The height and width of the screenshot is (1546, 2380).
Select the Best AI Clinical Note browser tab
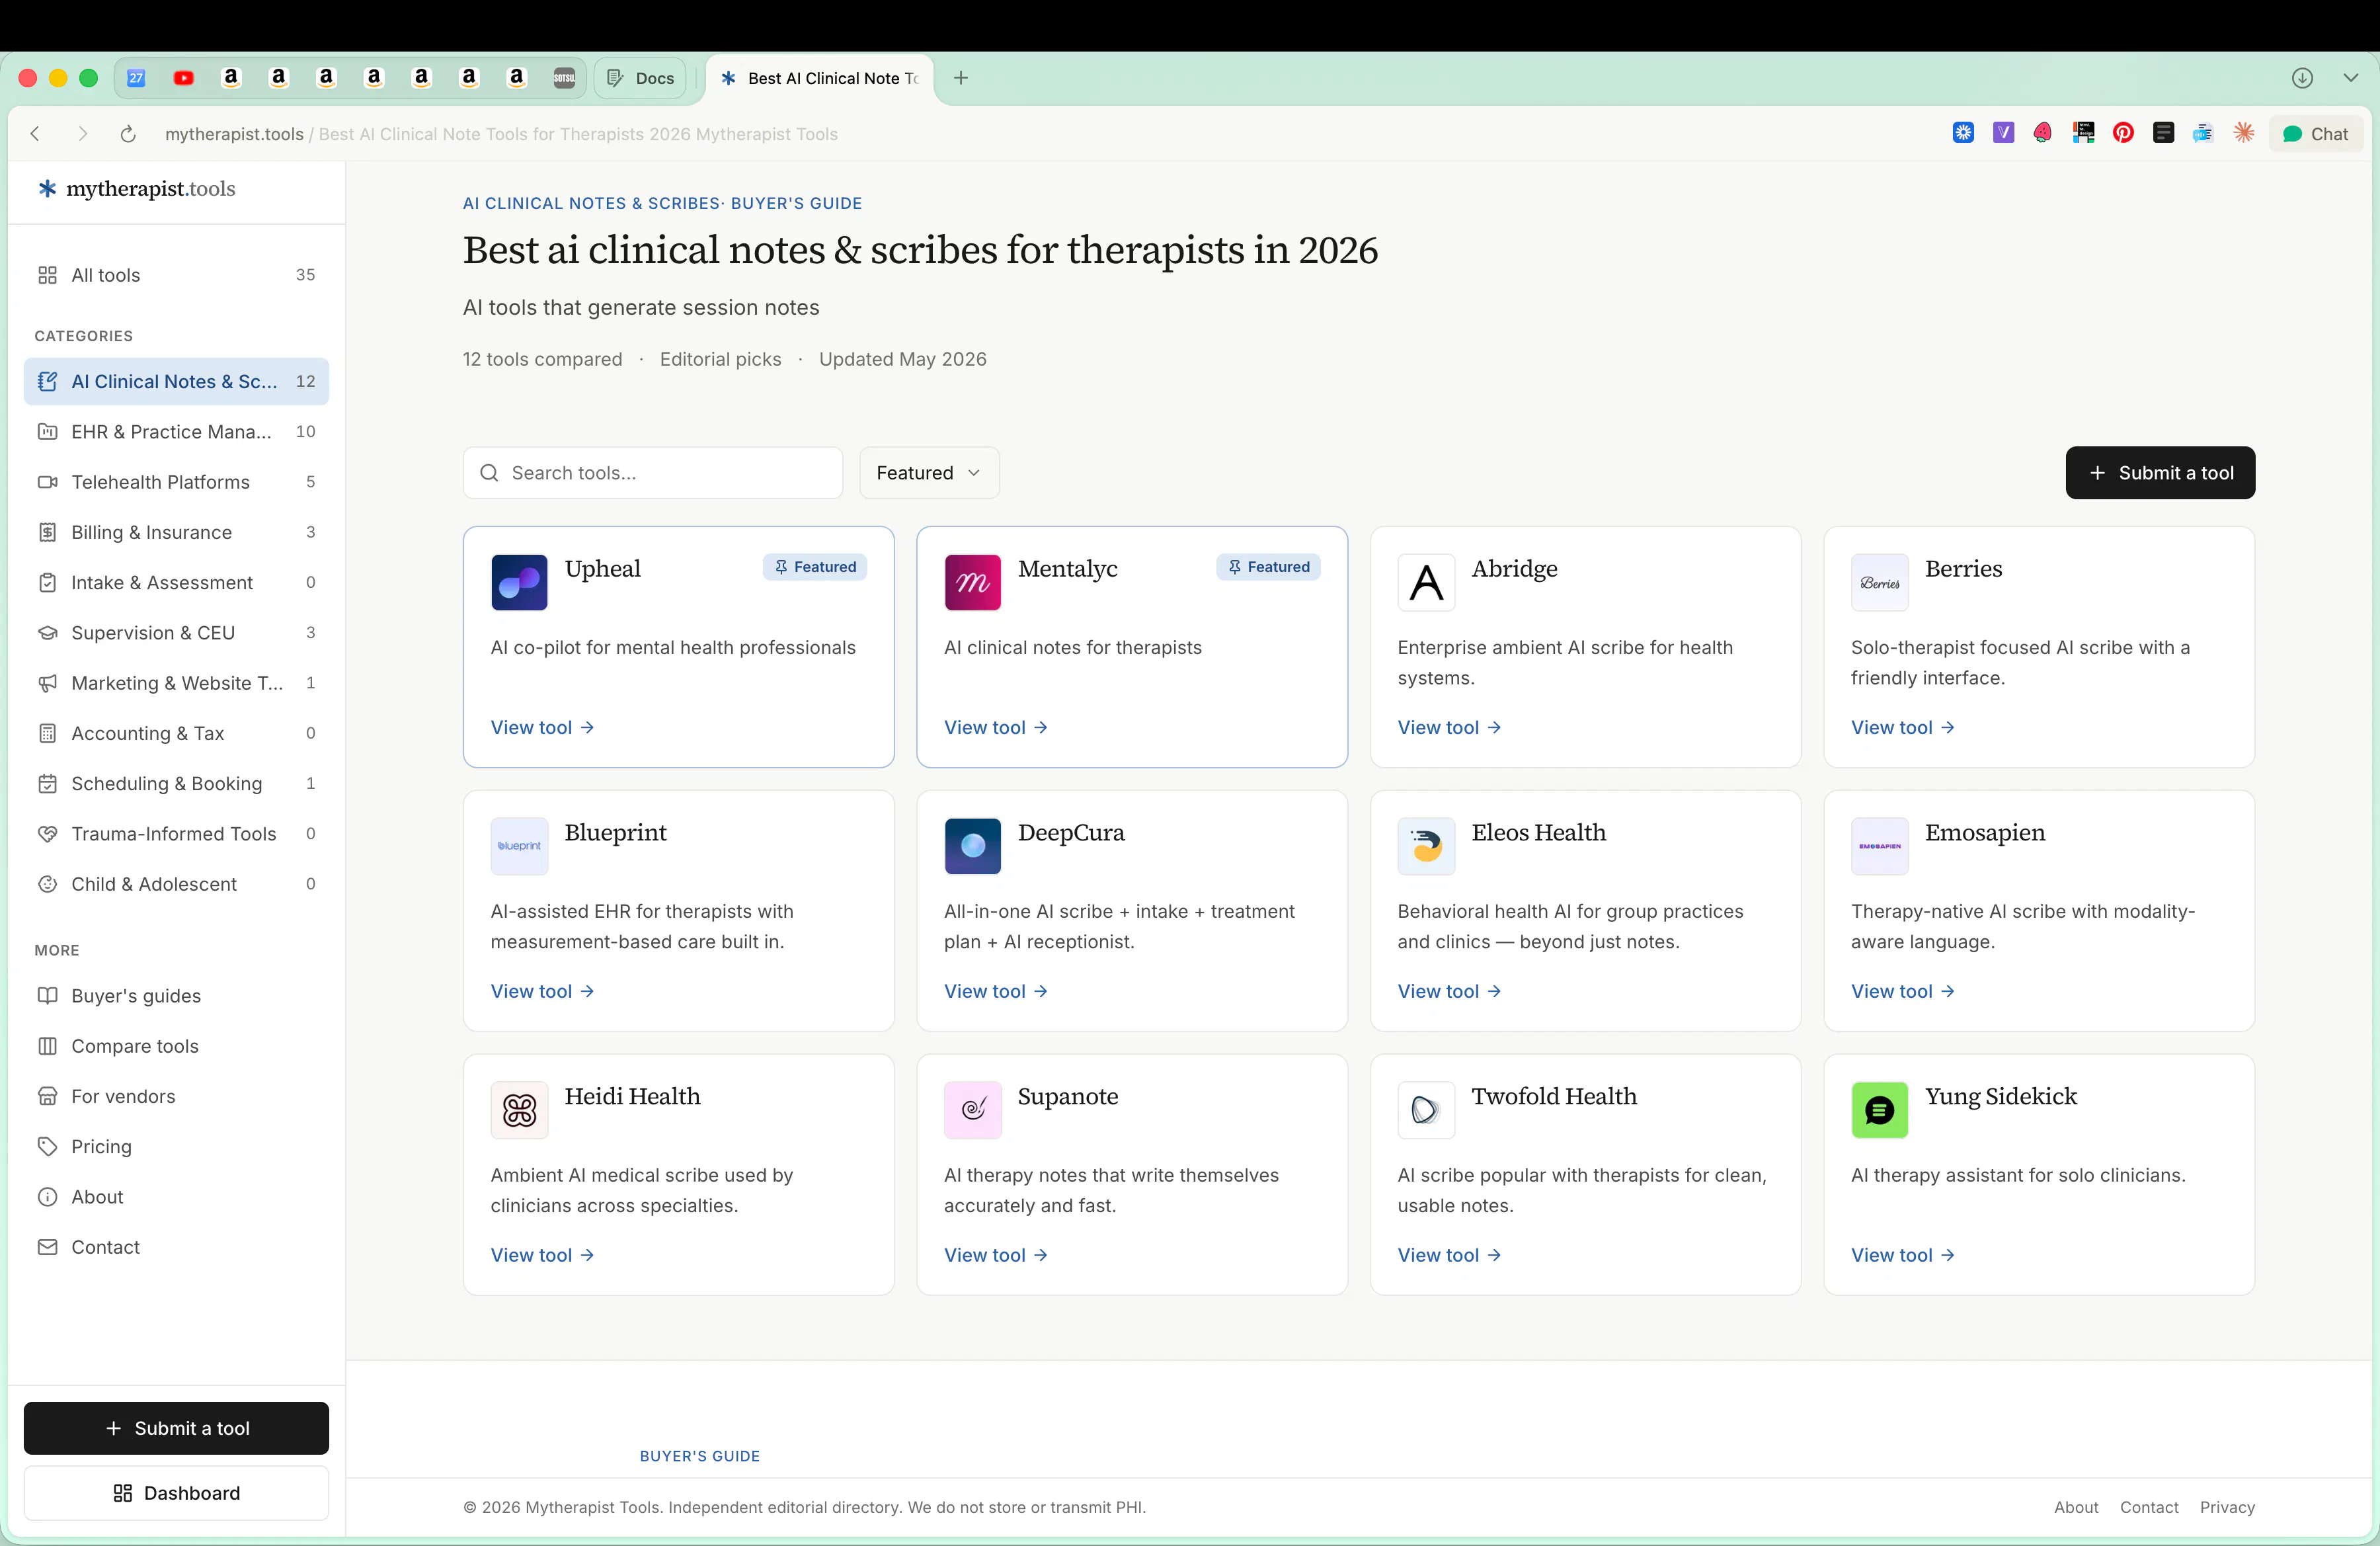tap(820, 78)
